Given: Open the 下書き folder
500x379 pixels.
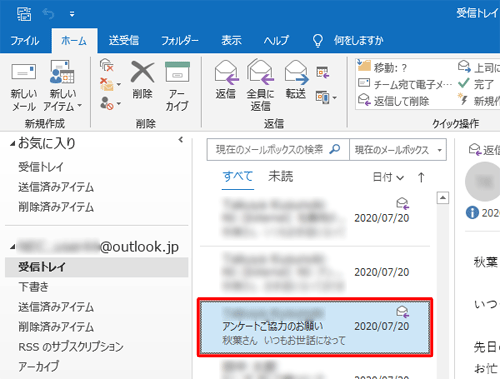Looking at the screenshot, I should (x=33, y=287).
